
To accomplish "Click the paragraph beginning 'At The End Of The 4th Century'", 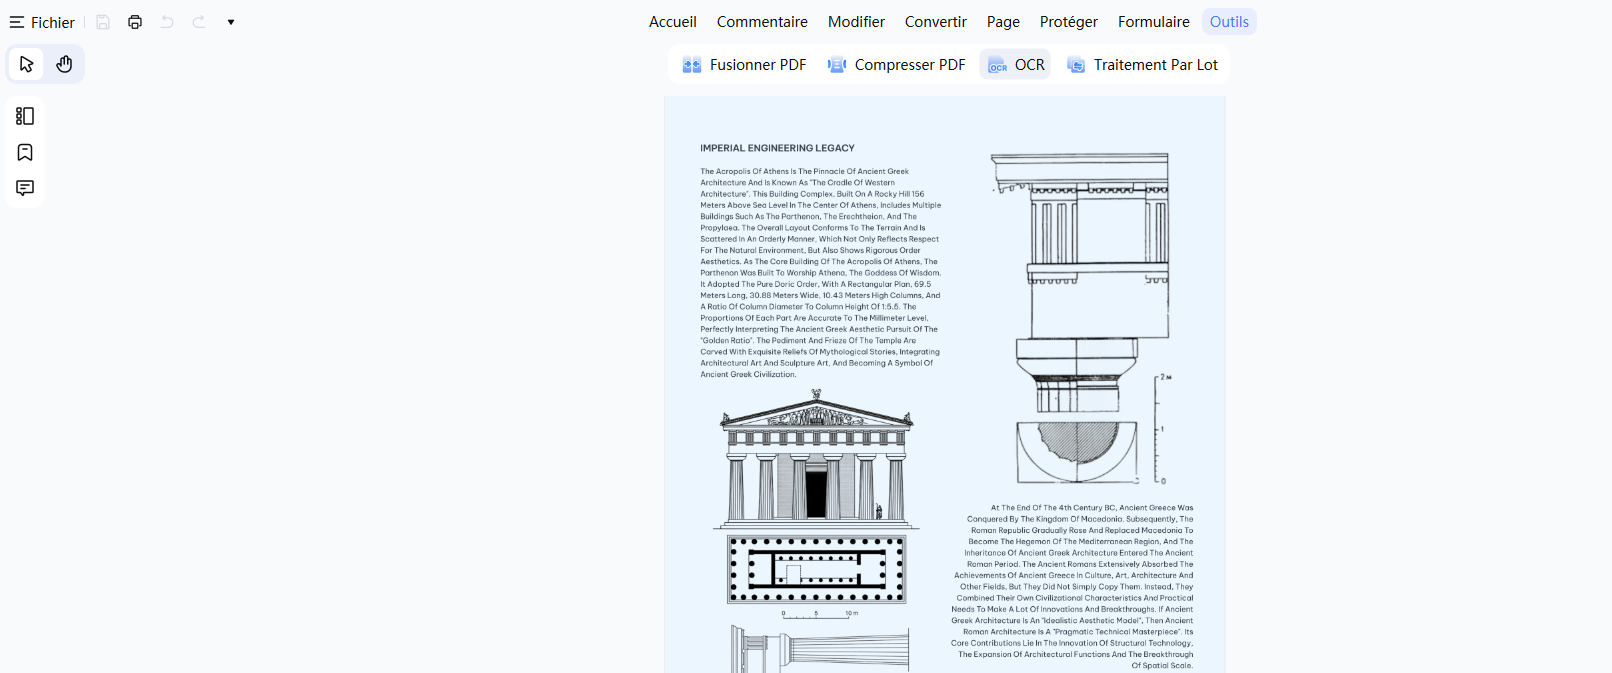I will (x=1072, y=586).
